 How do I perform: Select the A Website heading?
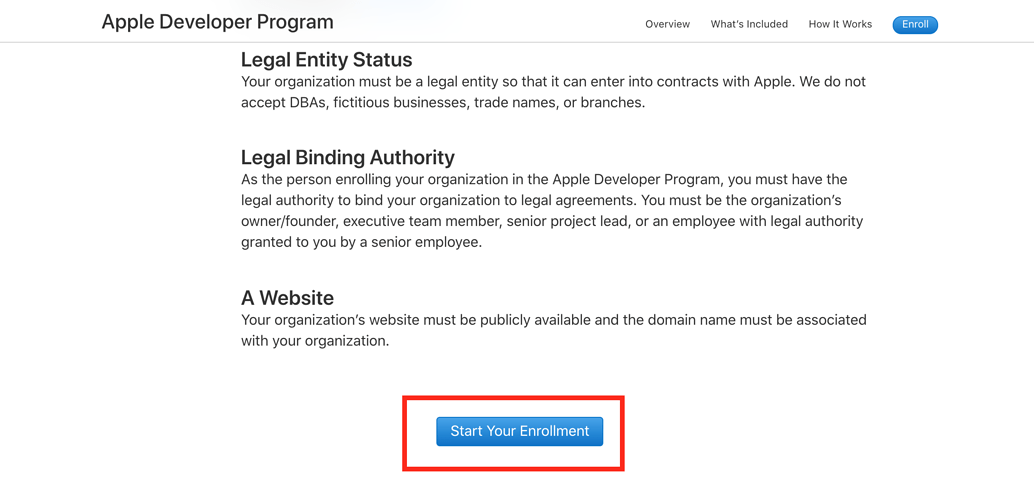click(288, 298)
